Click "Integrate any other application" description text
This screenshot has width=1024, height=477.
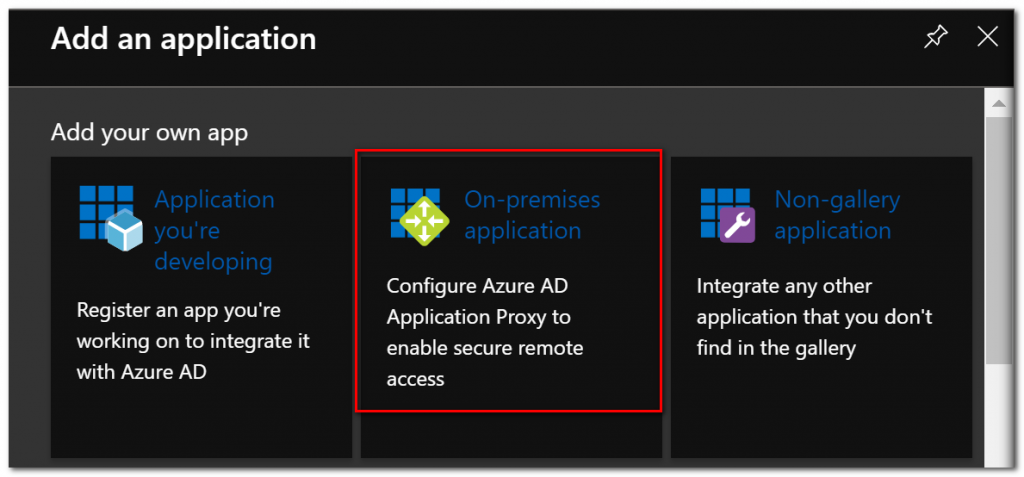pyautogui.click(x=814, y=317)
